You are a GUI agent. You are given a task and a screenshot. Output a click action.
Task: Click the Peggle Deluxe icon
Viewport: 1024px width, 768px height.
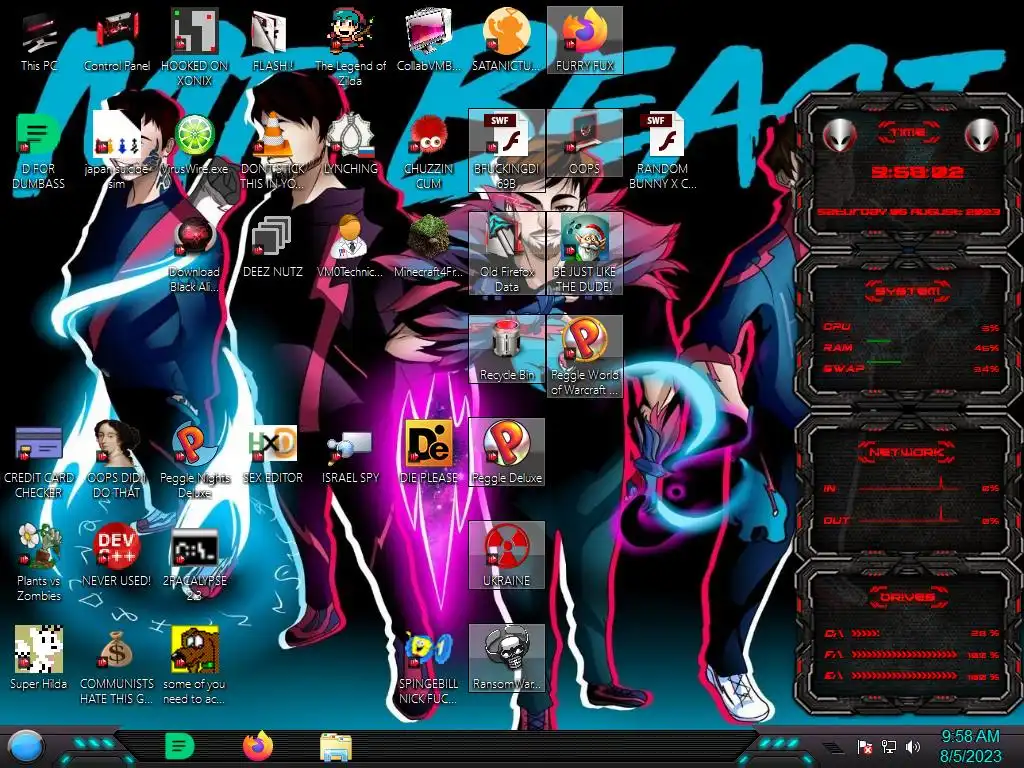[507, 453]
